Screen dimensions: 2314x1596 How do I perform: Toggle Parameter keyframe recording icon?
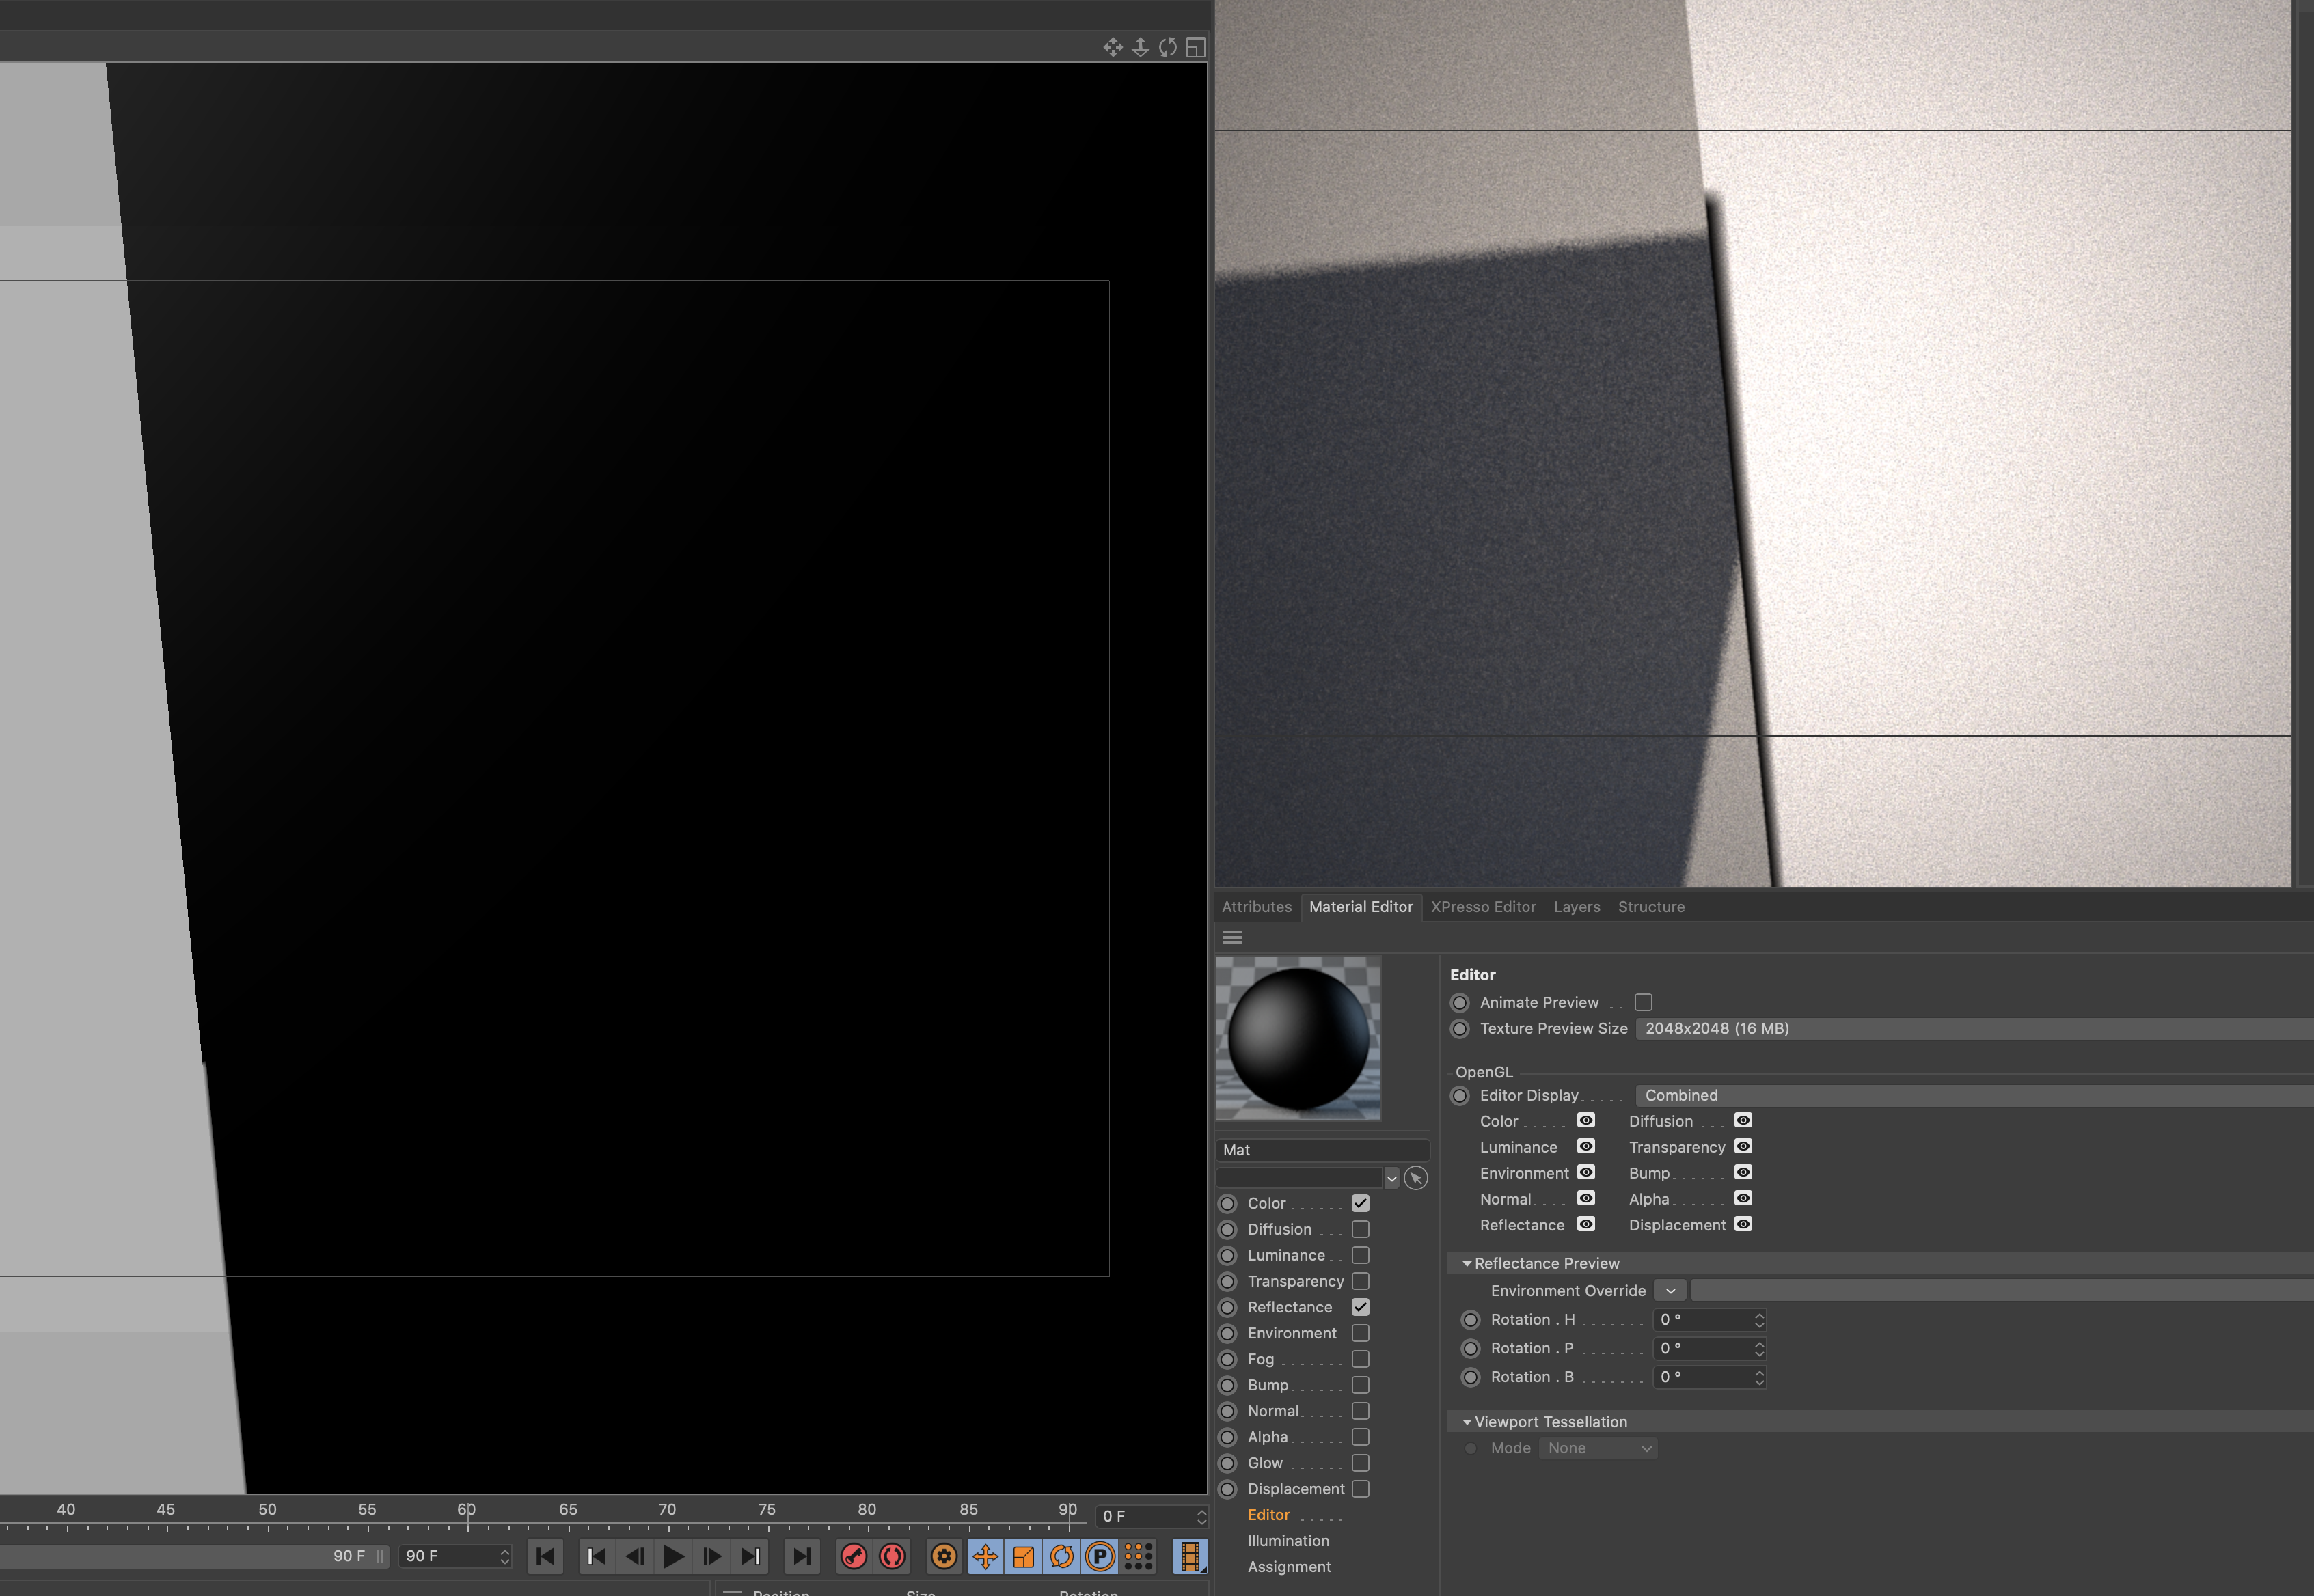click(1100, 1556)
